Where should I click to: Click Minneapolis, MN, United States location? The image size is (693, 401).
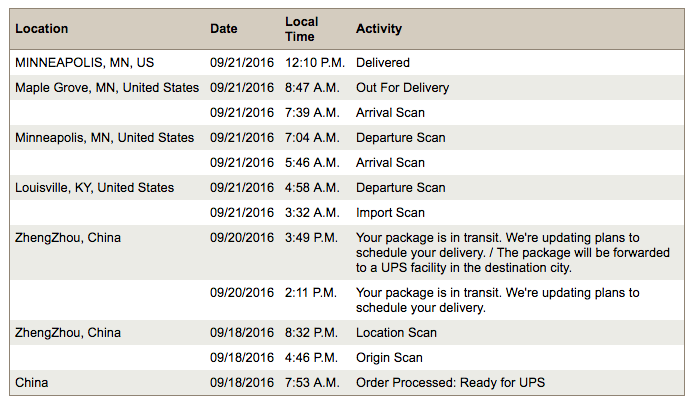click(104, 137)
